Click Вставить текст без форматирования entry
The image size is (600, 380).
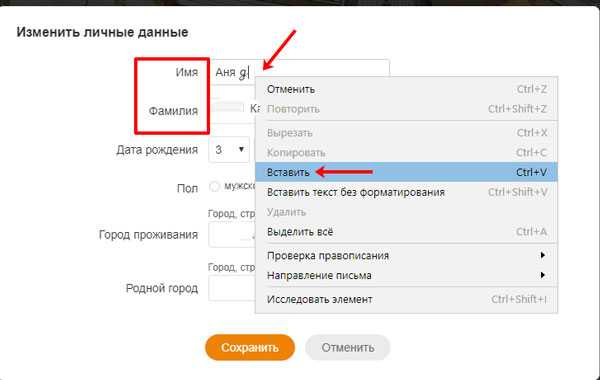click(x=406, y=192)
